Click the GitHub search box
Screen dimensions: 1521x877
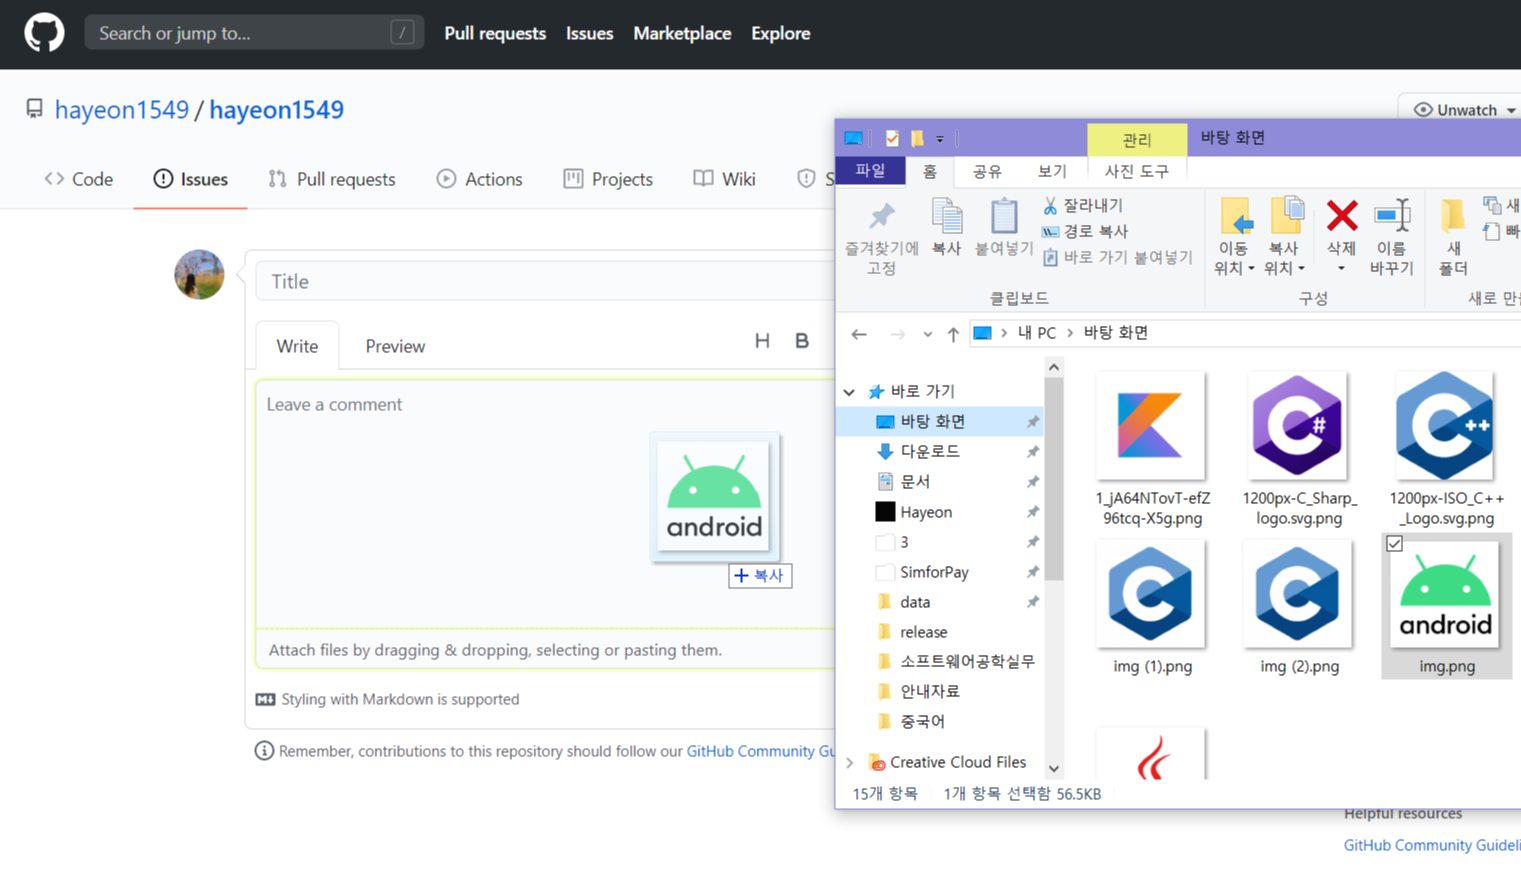tap(254, 33)
